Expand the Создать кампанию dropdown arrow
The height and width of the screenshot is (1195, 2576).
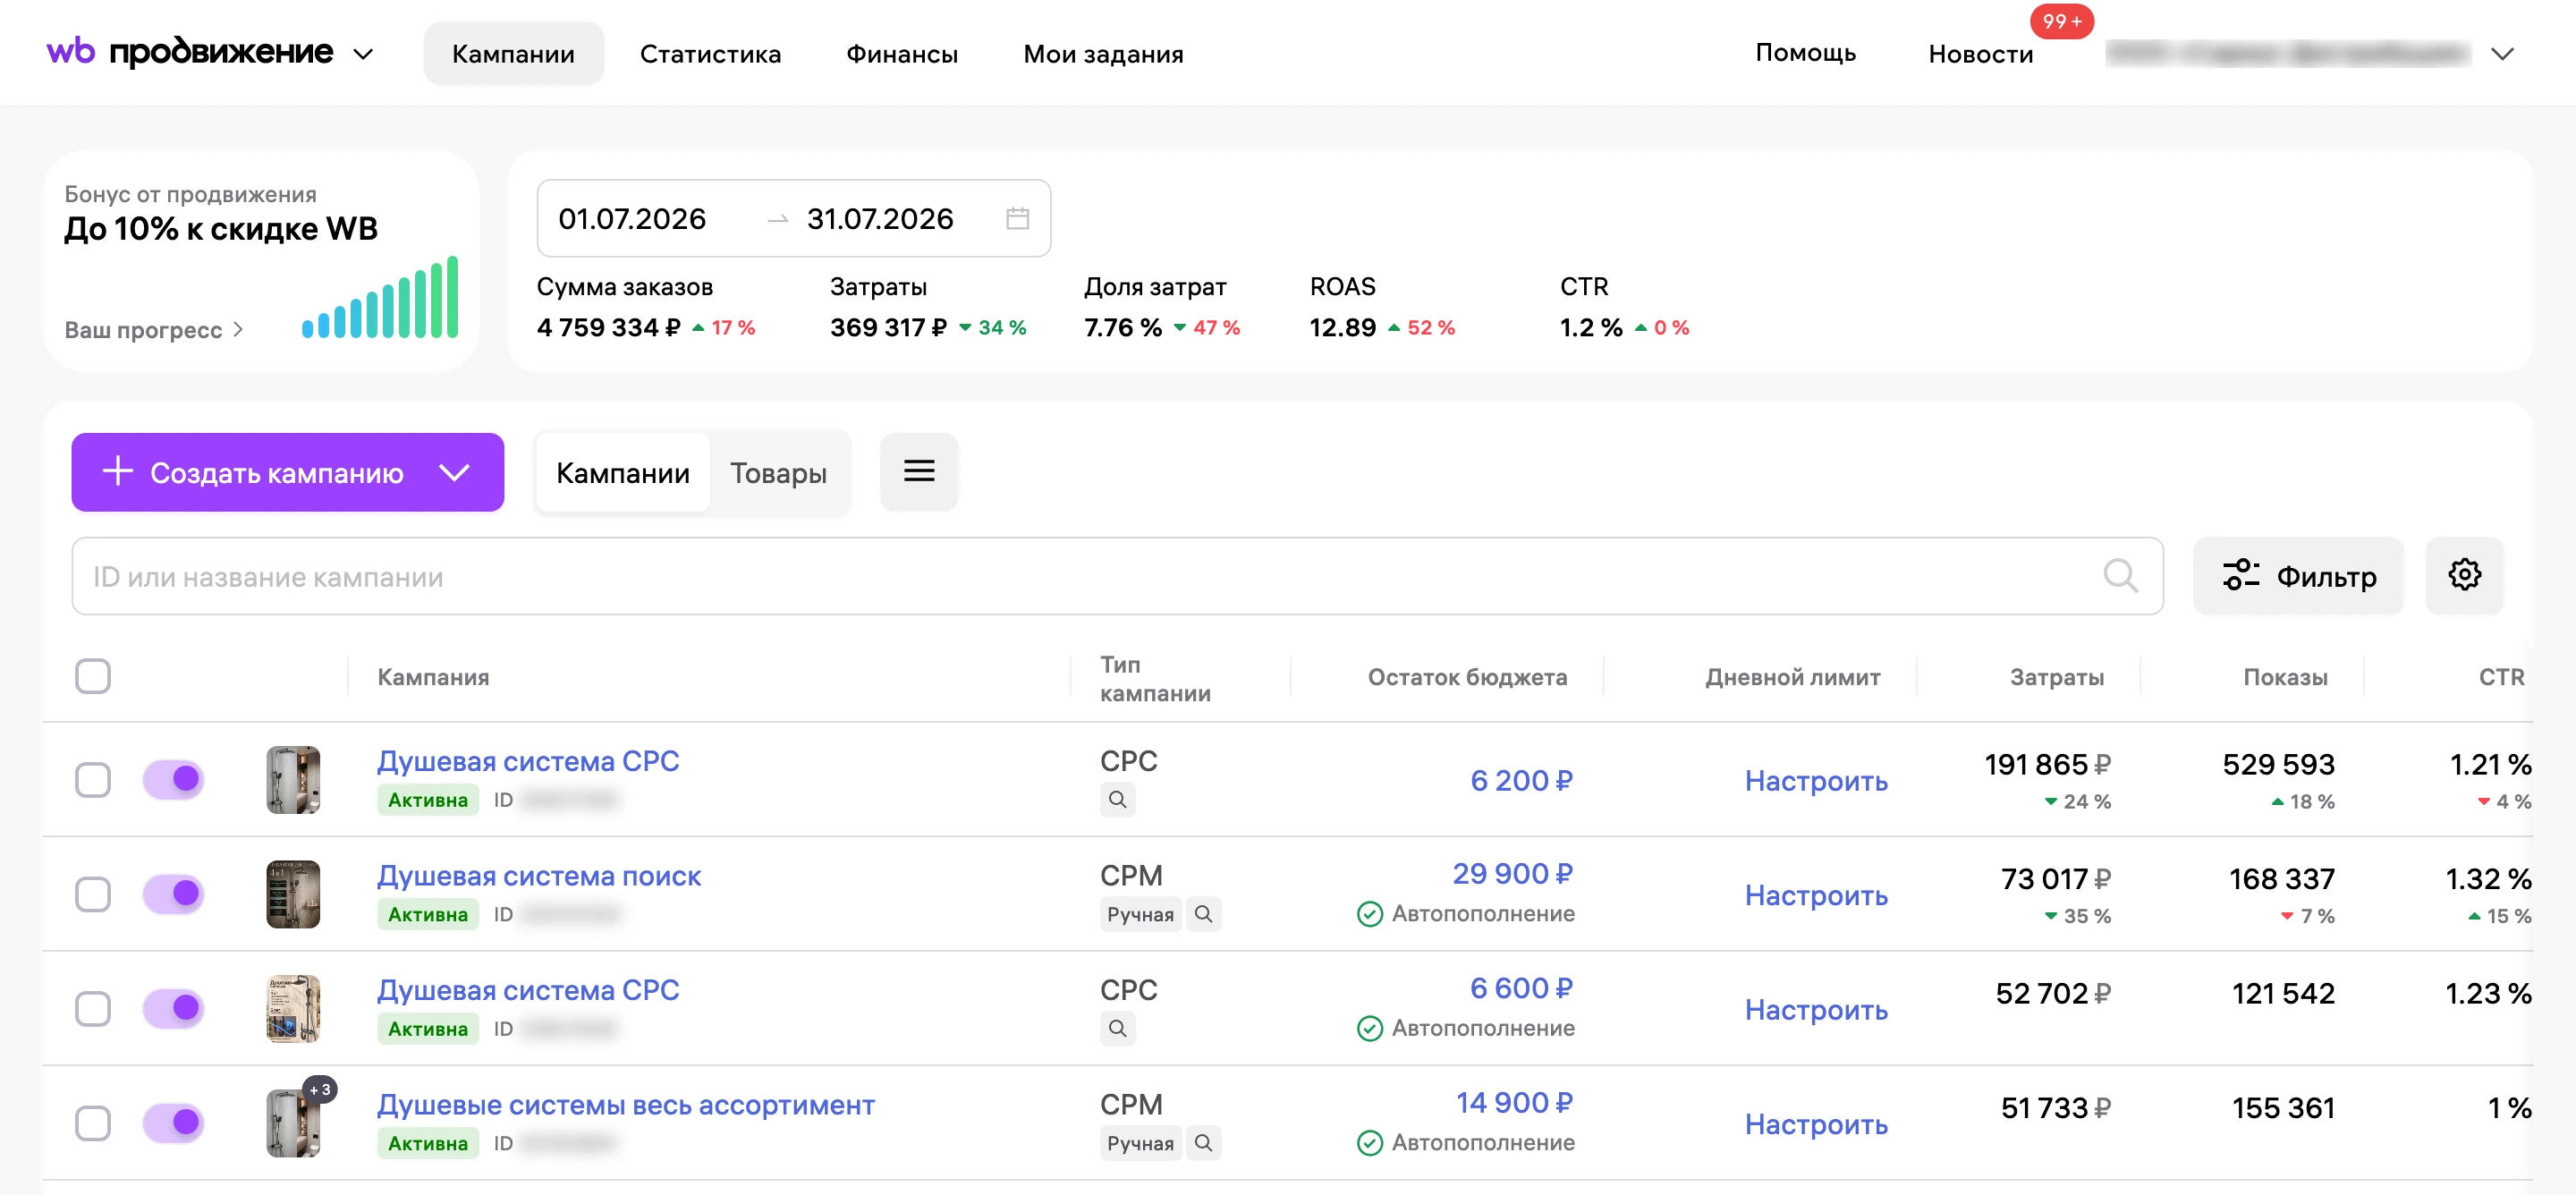pyautogui.click(x=455, y=473)
